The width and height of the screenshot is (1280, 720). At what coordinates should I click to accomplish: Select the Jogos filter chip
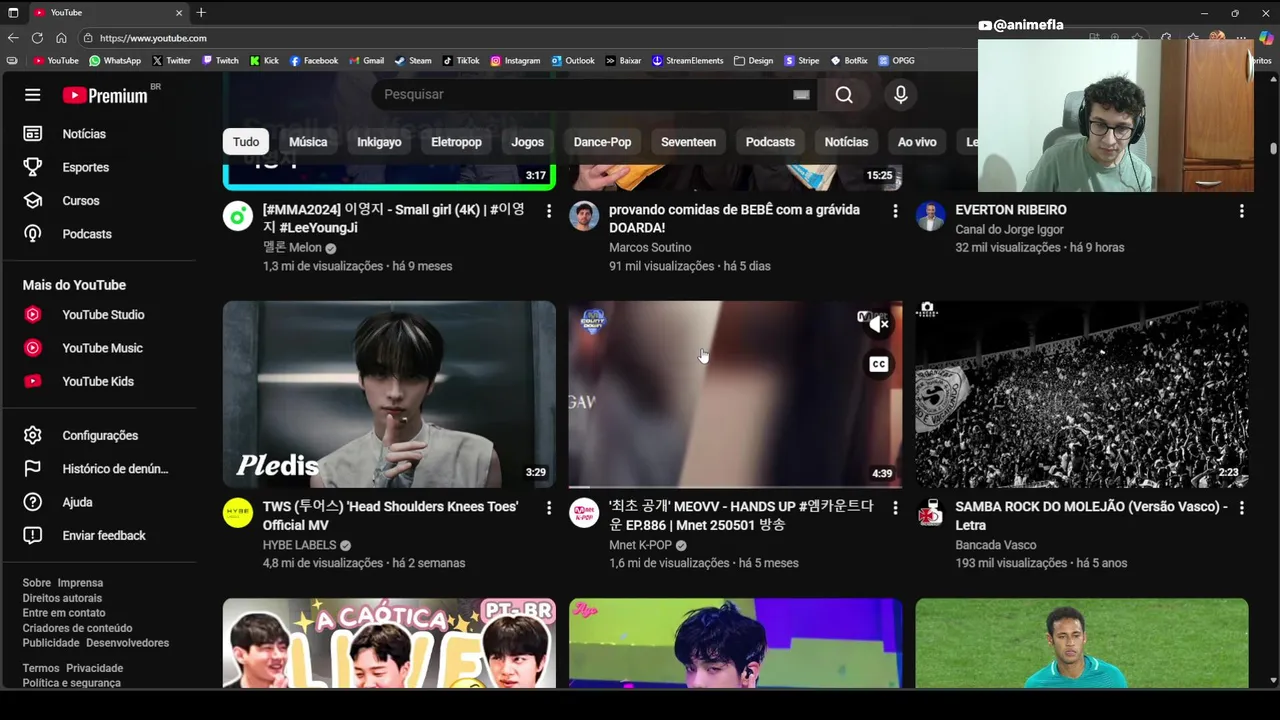click(527, 142)
